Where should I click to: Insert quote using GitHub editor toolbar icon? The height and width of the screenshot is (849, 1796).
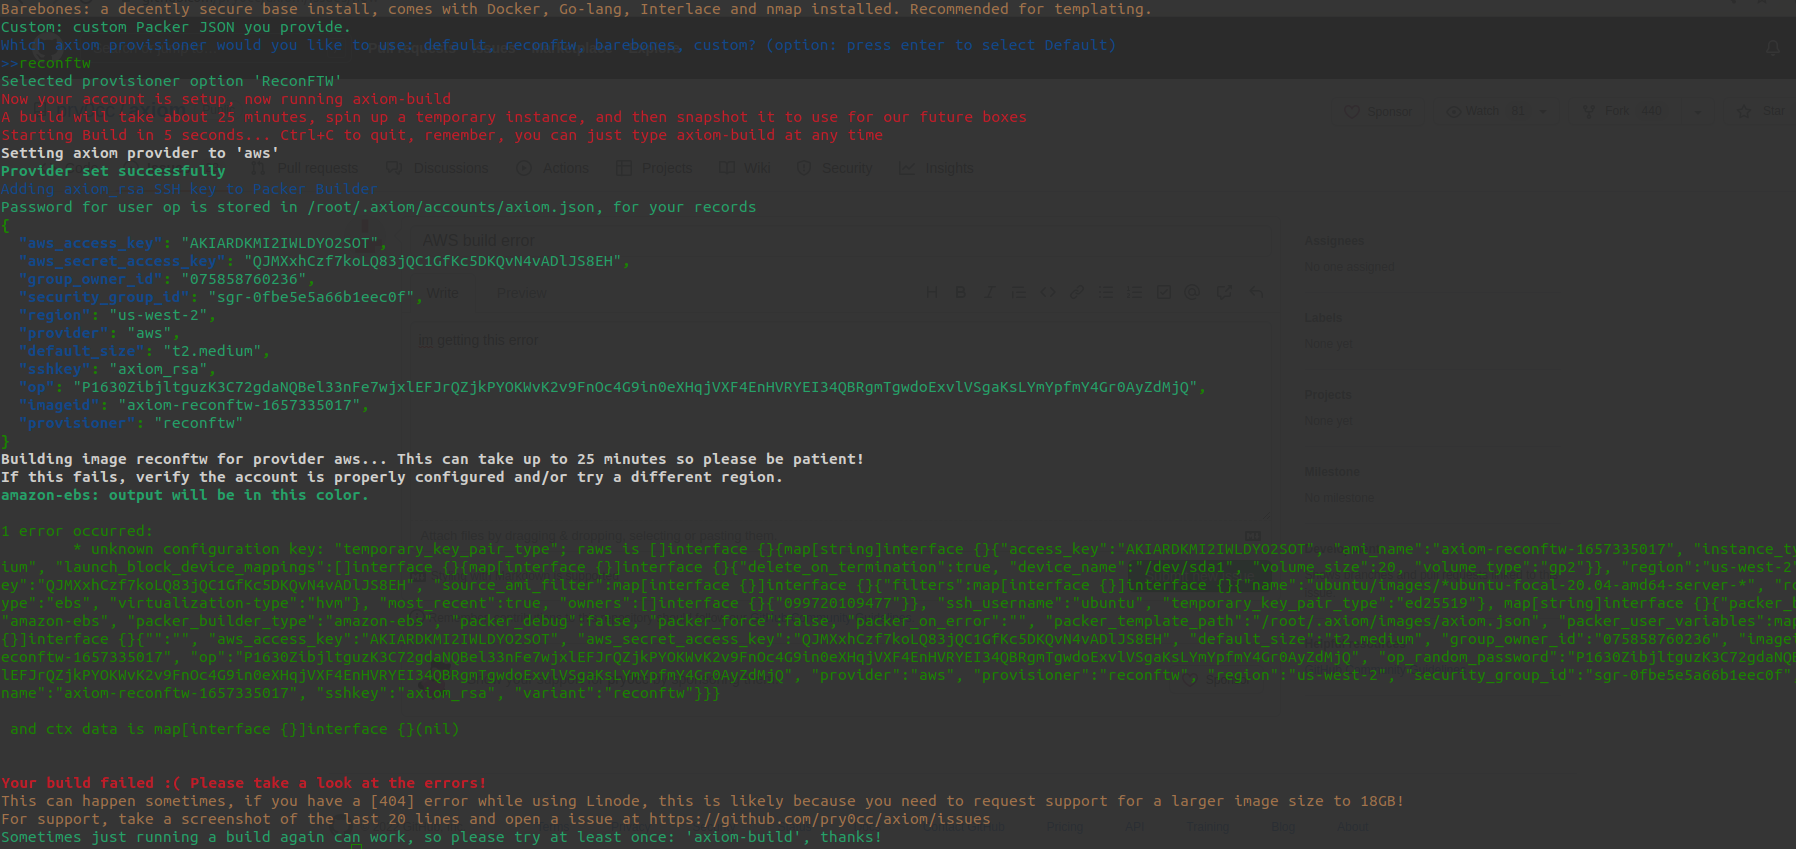click(1018, 292)
